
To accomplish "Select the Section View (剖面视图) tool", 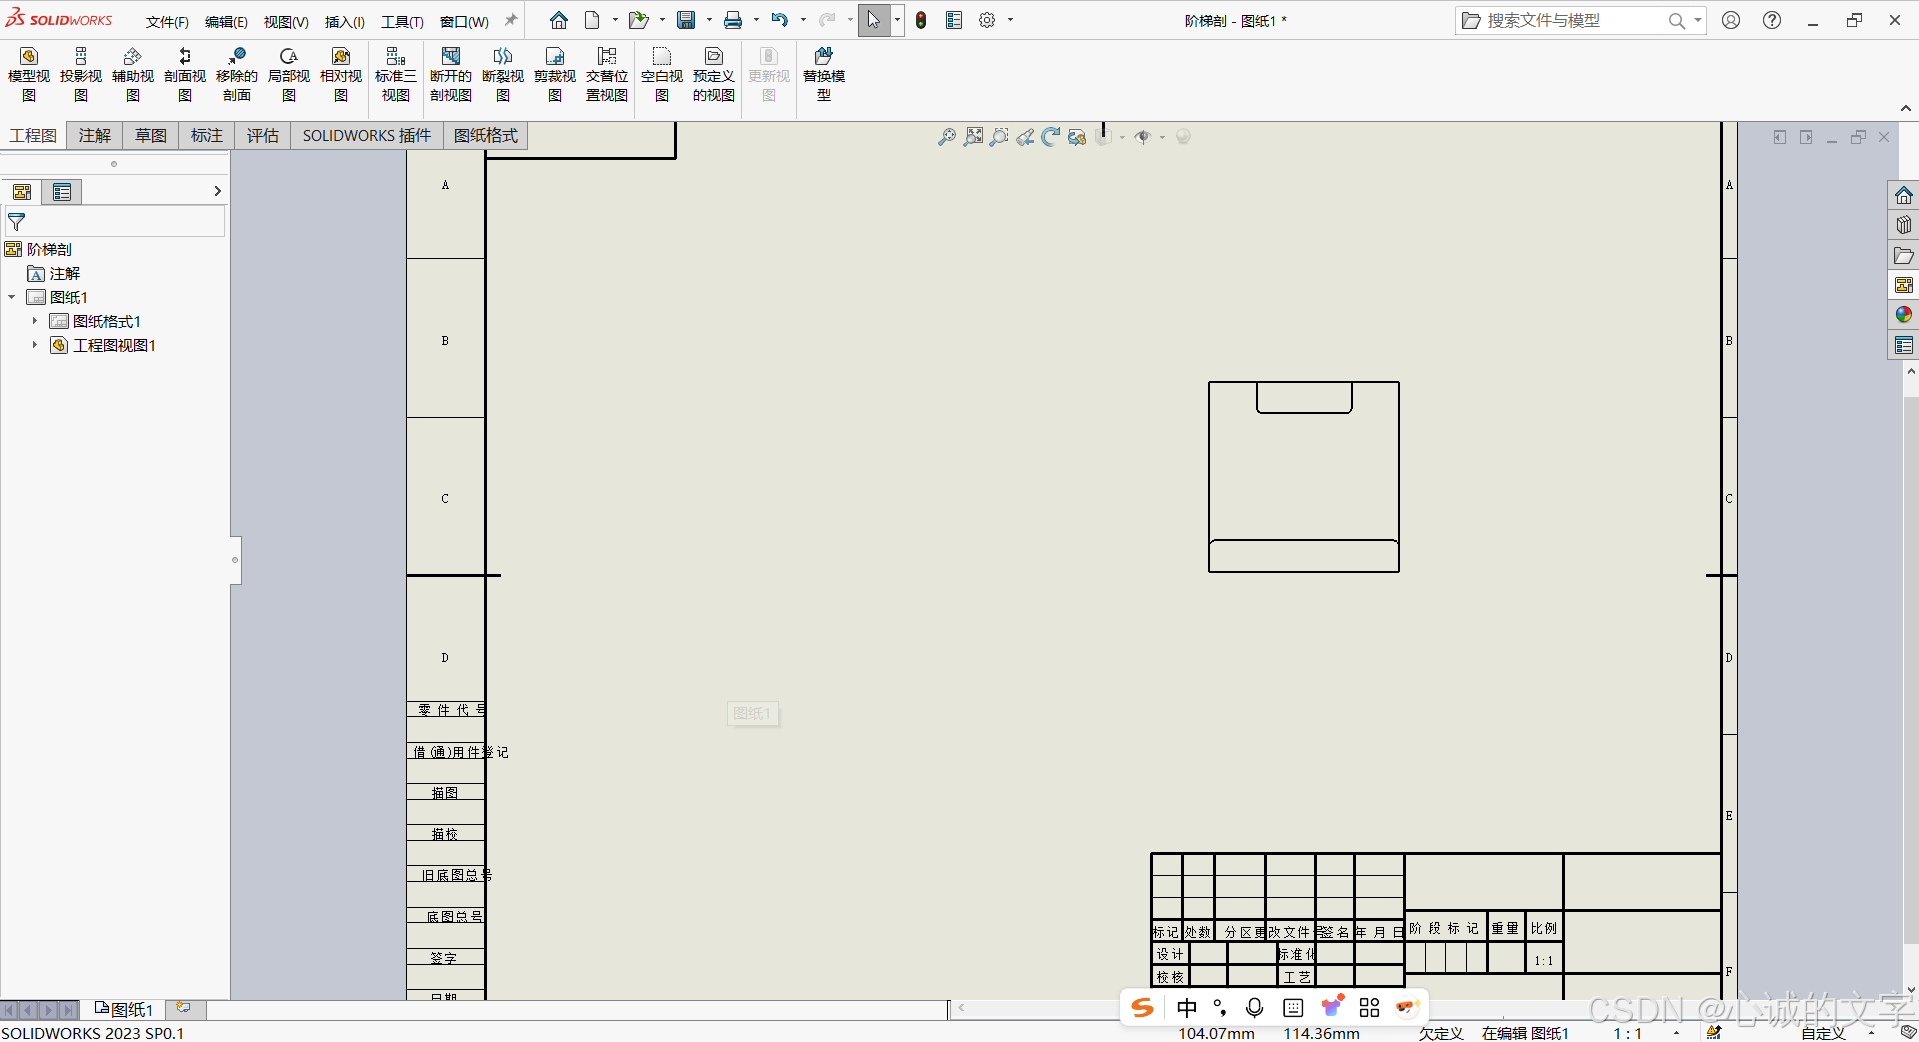I will 185,74.
